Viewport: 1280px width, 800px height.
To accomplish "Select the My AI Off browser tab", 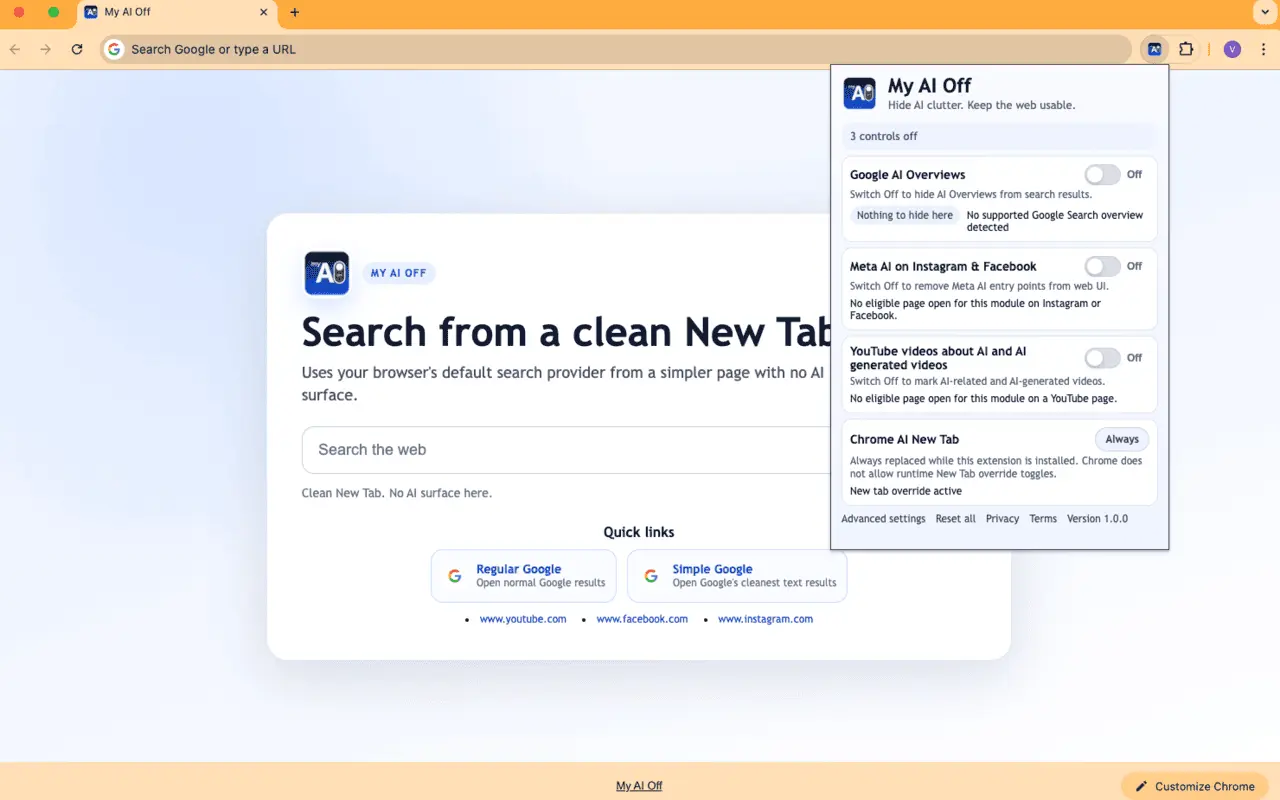I will (x=177, y=13).
